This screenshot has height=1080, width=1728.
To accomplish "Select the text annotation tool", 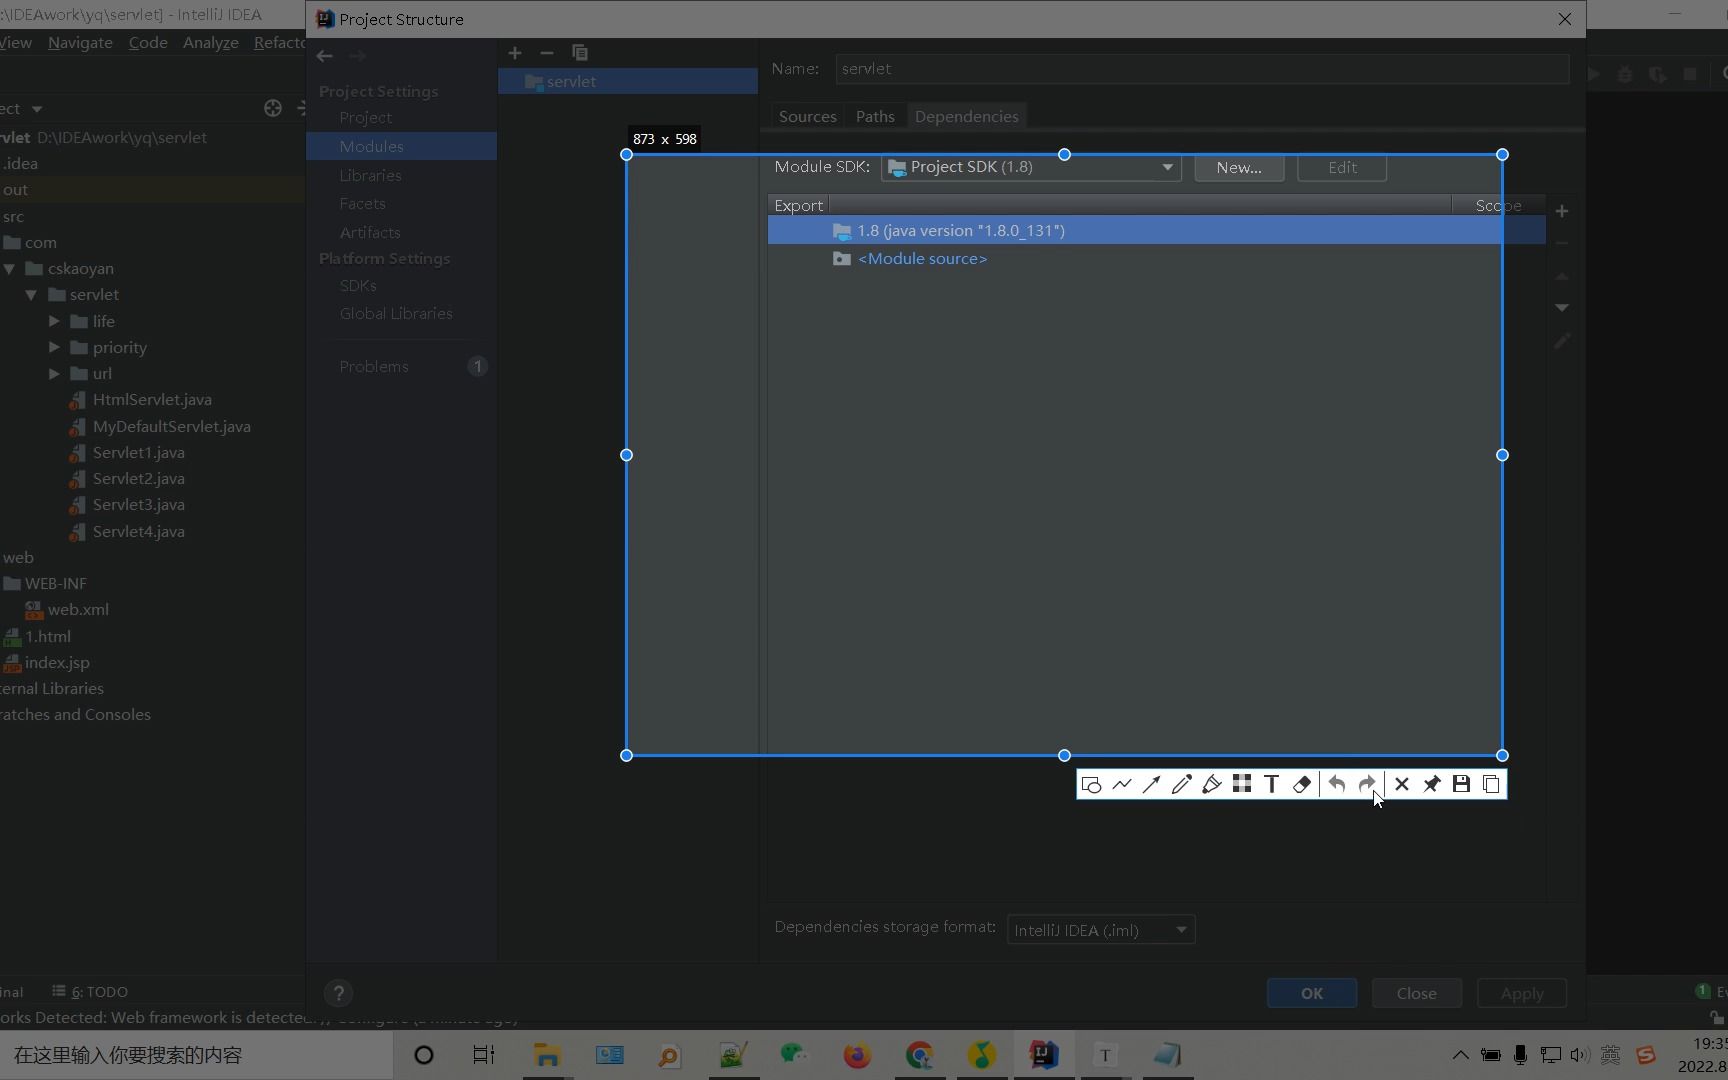I will pyautogui.click(x=1272, y=785).
